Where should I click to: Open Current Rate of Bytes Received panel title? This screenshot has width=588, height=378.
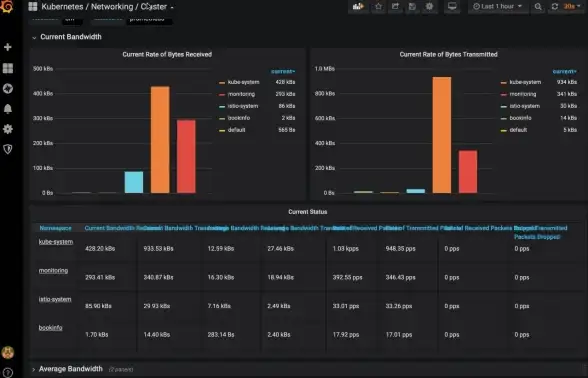pyautogui.click(x=167, y=54)
